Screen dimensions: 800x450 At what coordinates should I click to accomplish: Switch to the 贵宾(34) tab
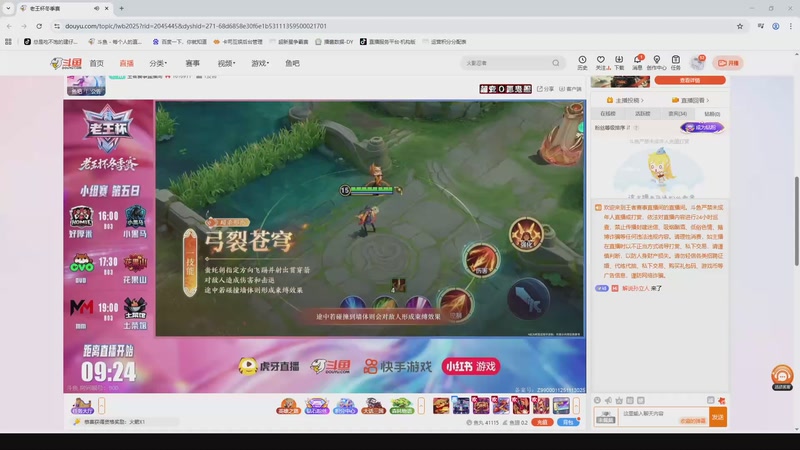click(678, 114)
